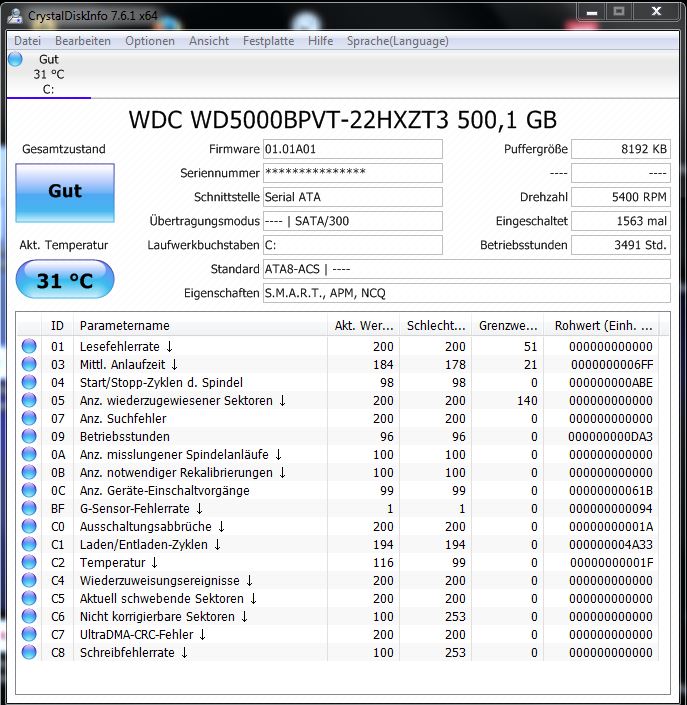Click status icon of ID C2 Temperatur row

(x=29, y=562)
